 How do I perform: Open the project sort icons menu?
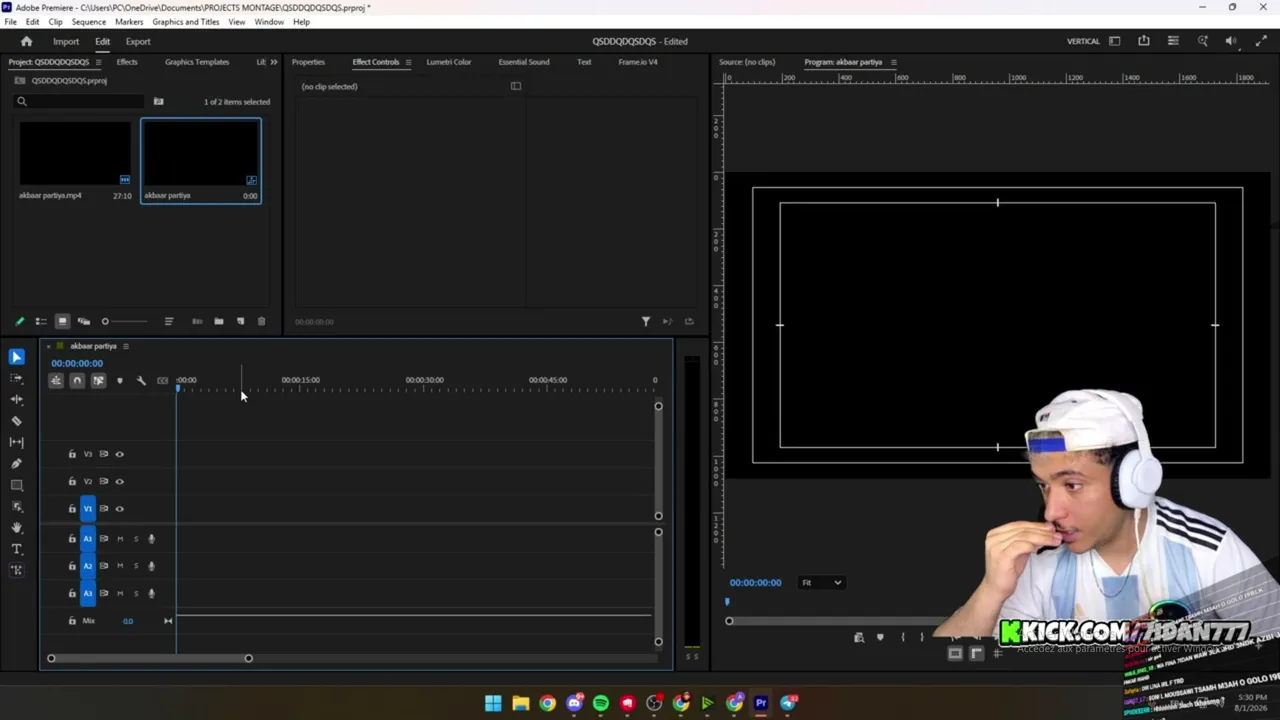[169, 321]
